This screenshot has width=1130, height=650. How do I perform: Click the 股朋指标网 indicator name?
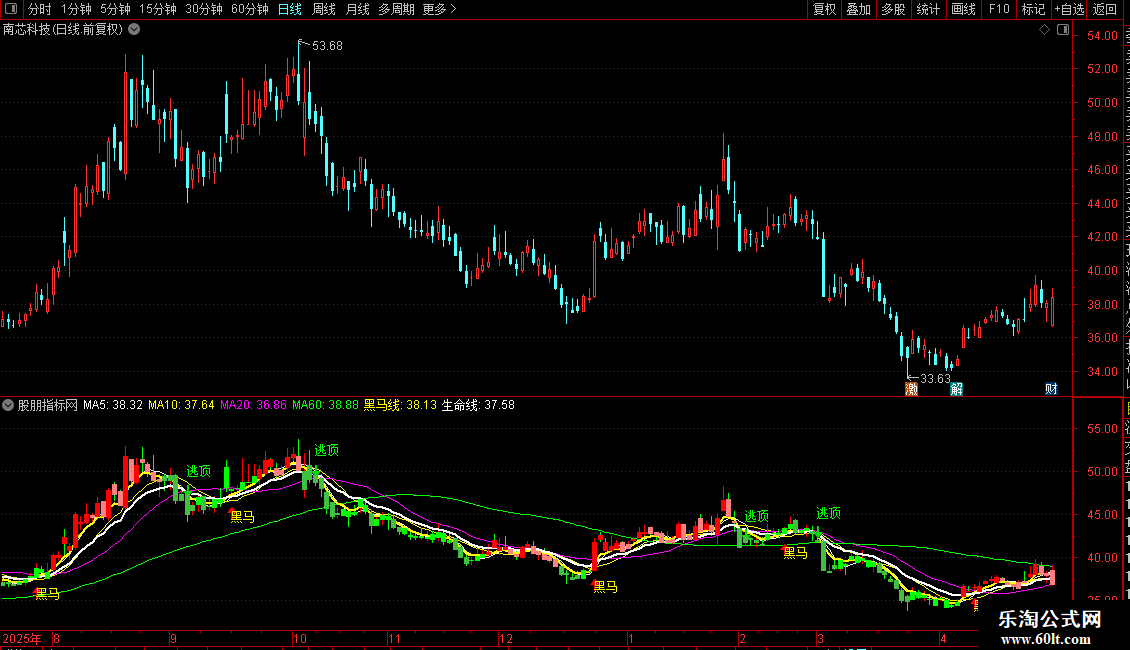(x=48, y=405)
